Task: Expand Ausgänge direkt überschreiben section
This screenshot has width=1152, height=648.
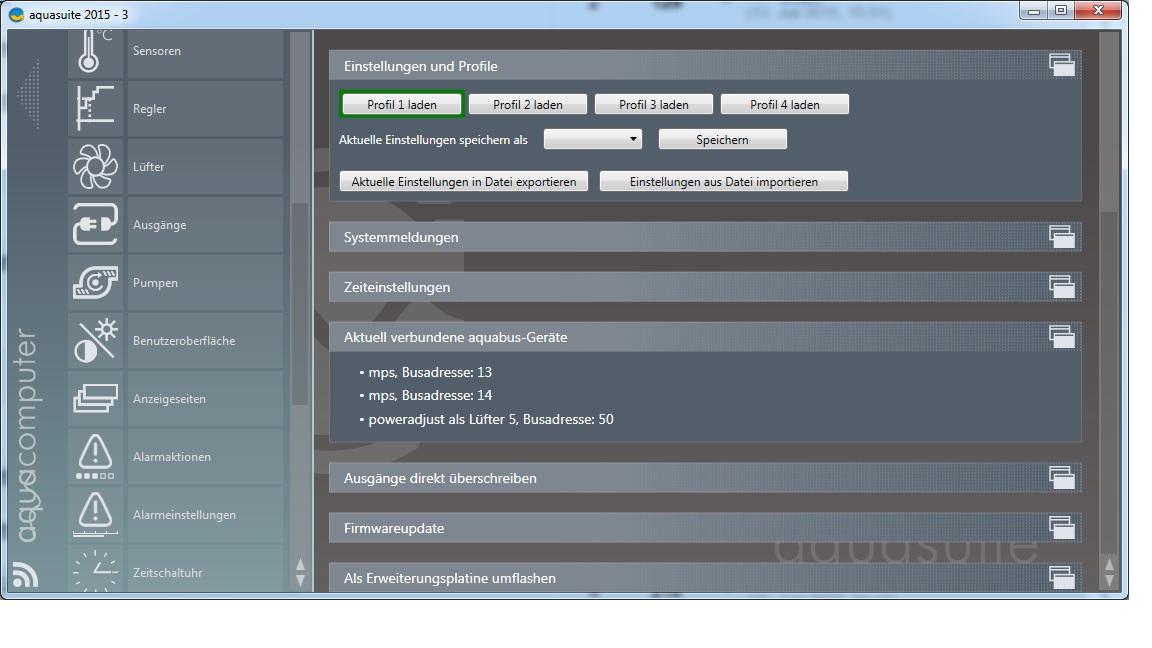Action: [705, 478]
